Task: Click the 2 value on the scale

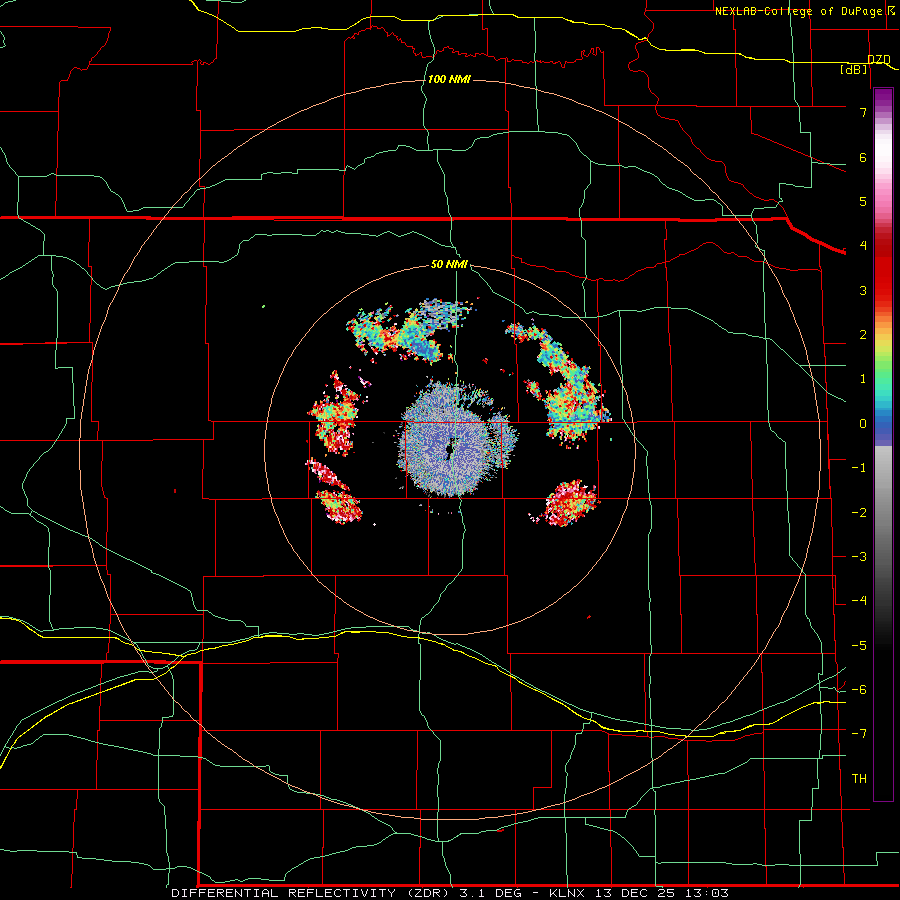Action: point(863,335)
